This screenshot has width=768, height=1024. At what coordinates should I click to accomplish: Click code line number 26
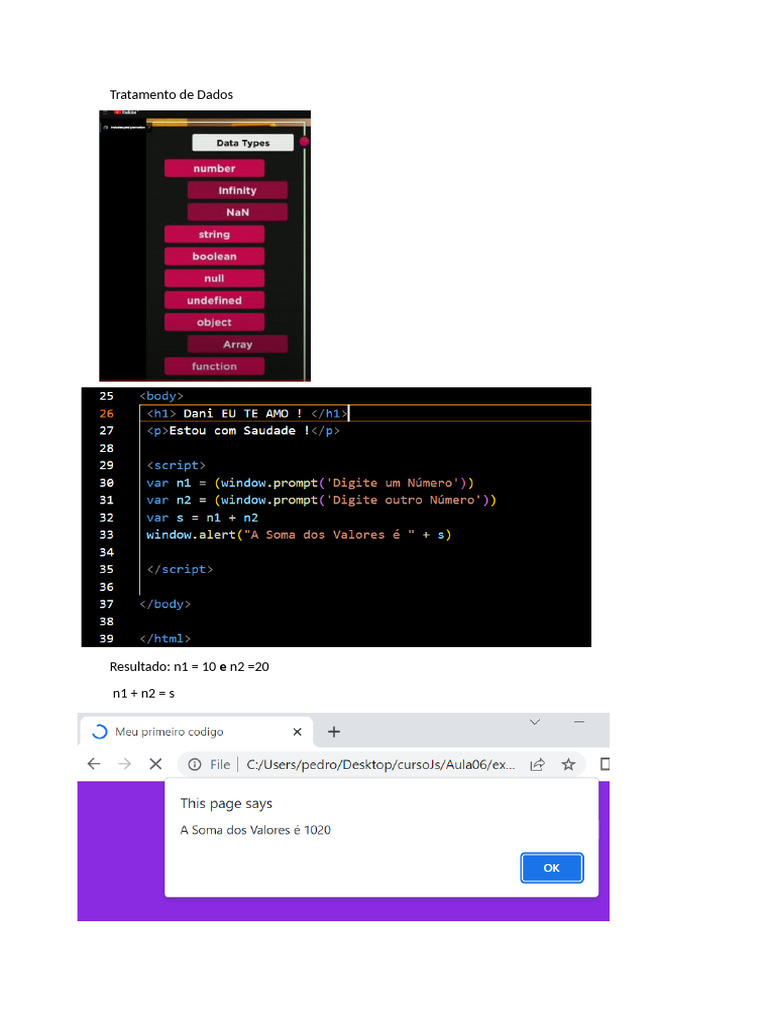(x=106, y=413)
